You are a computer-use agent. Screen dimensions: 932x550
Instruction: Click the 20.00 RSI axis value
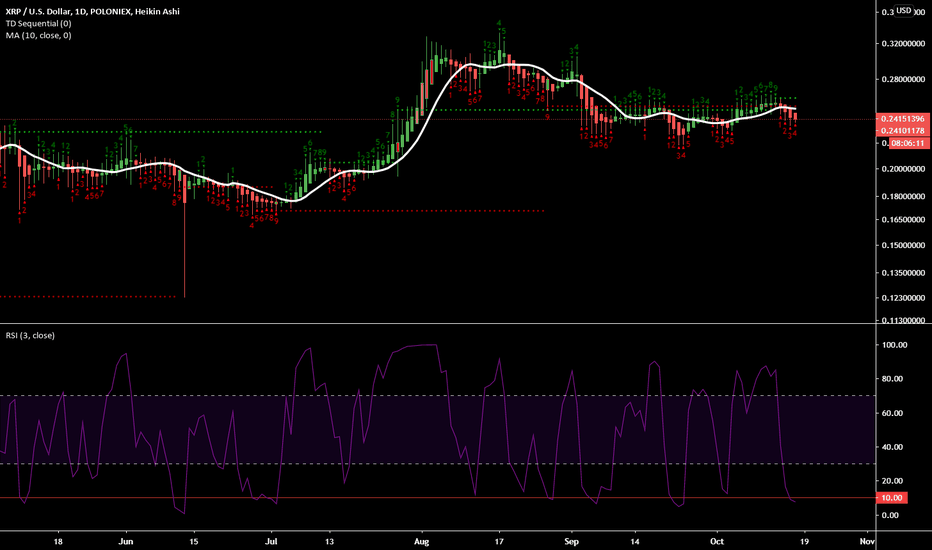tap(893, 481)
